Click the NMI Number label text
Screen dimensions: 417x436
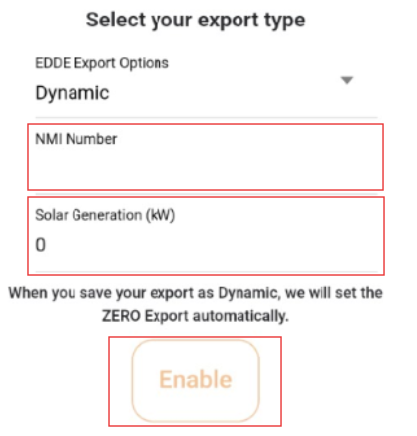coord(76,139)
